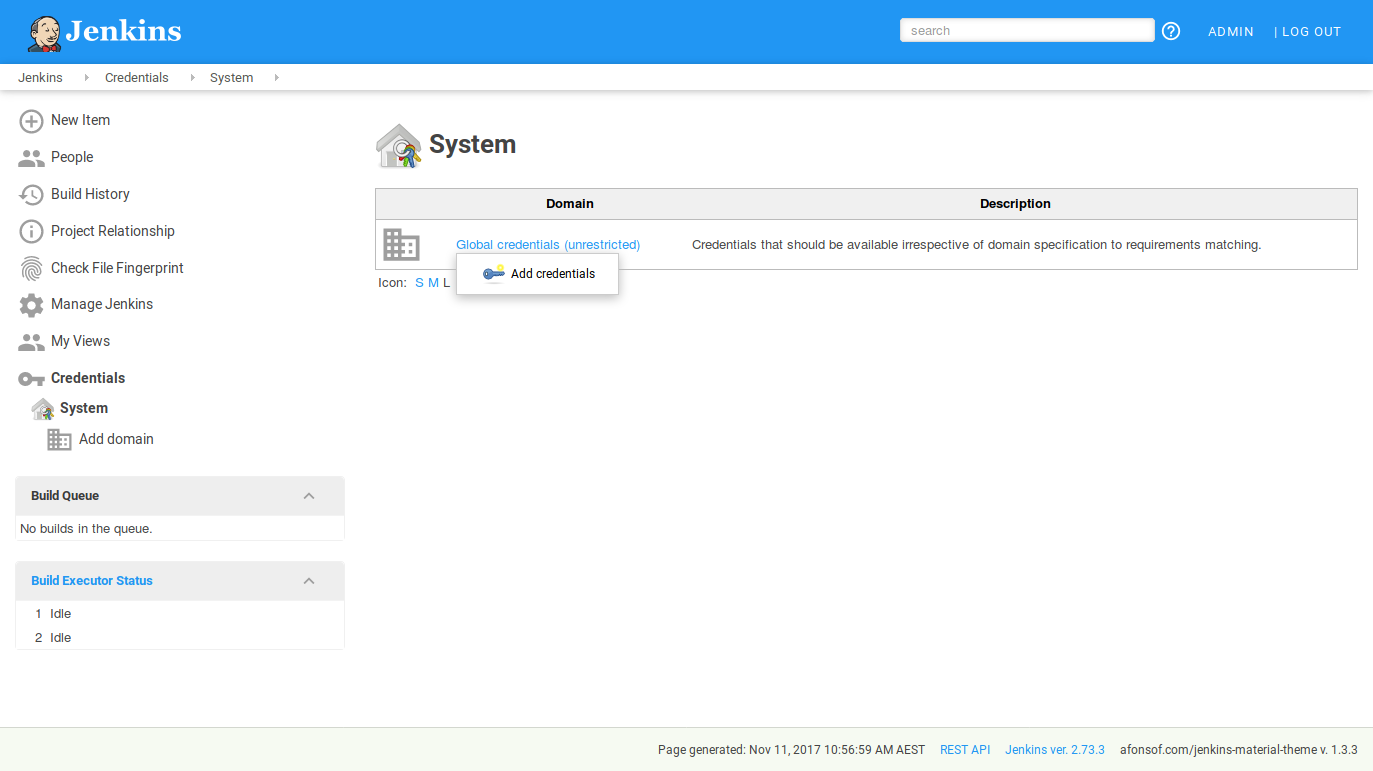
Task: Open Build History clock icon
Action: [31, 195]
